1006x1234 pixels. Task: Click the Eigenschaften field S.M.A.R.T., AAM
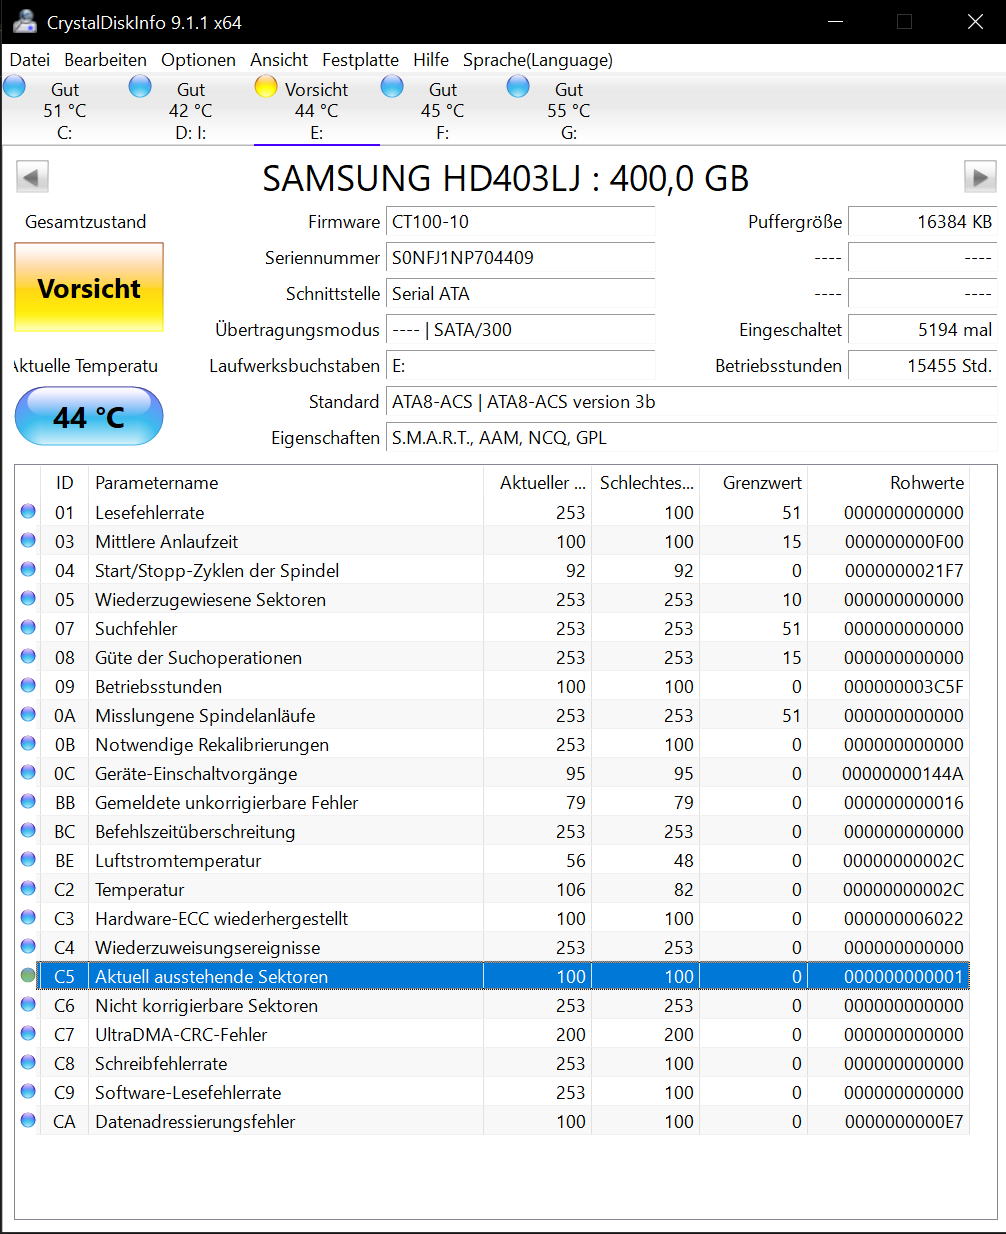[x=691, y=438]
